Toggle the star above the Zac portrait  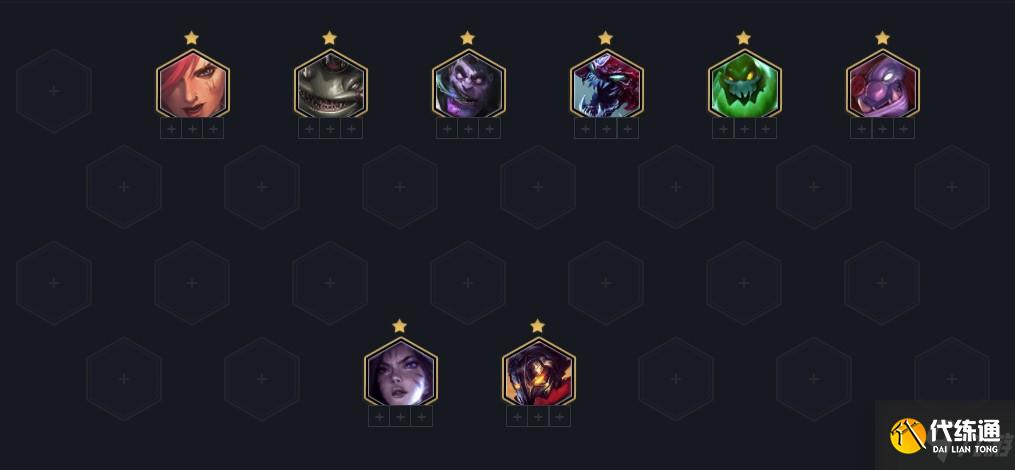tap(744, 38)
